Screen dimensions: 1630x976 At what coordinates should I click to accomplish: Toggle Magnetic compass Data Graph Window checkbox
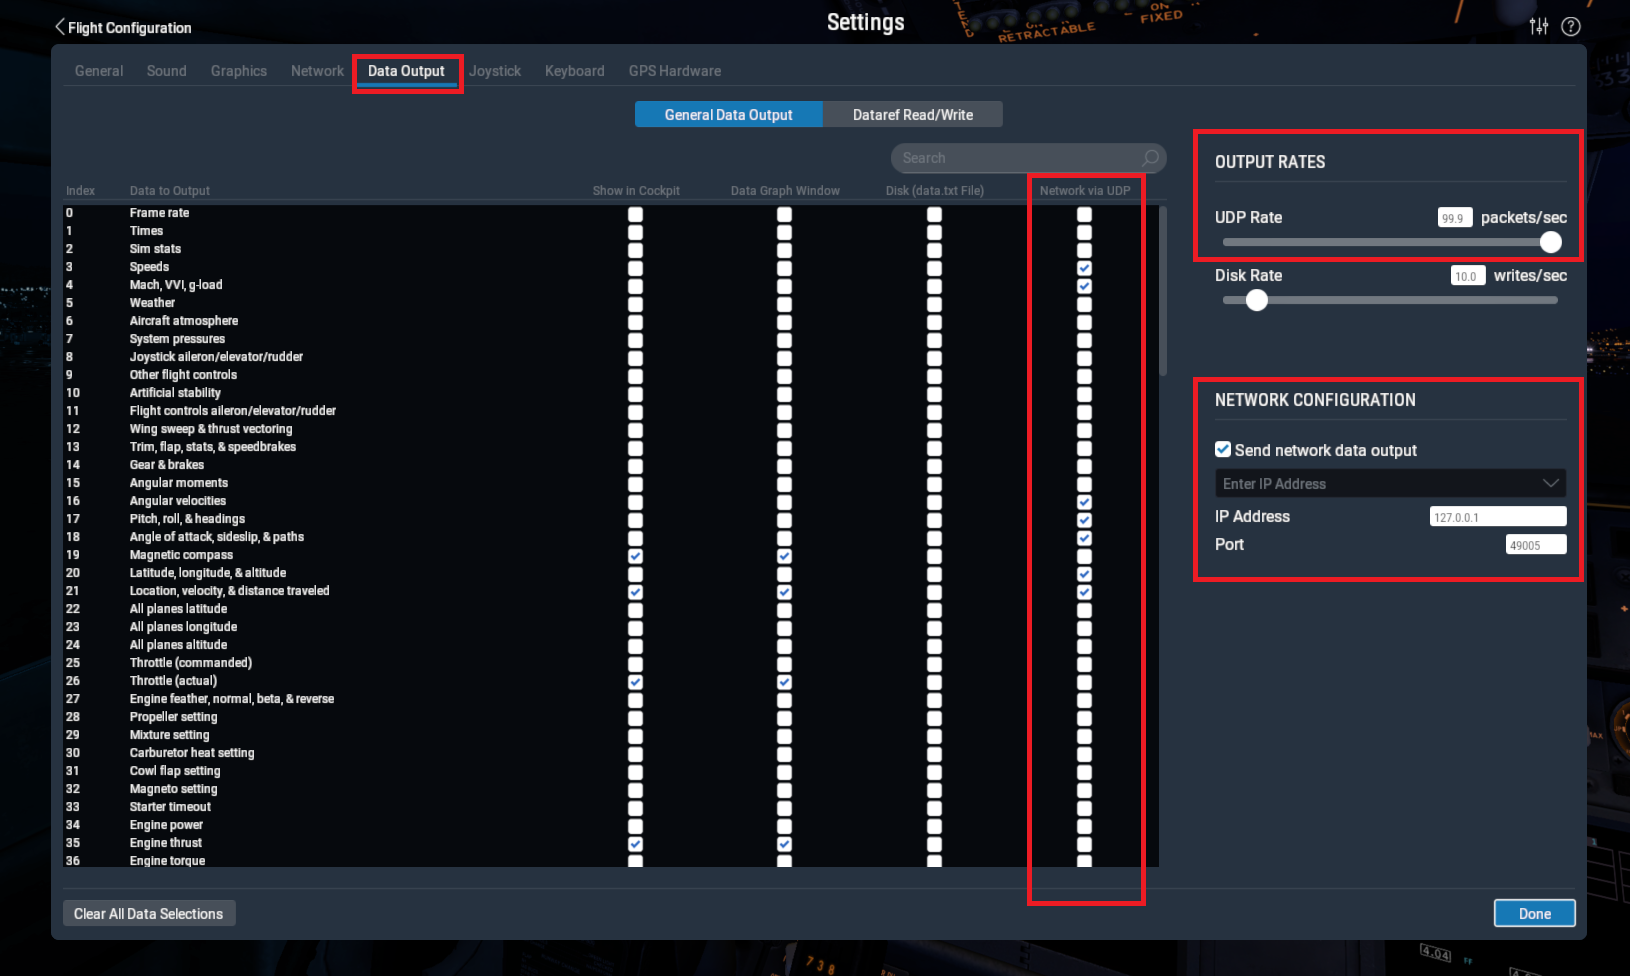click(x=784, y=556)
